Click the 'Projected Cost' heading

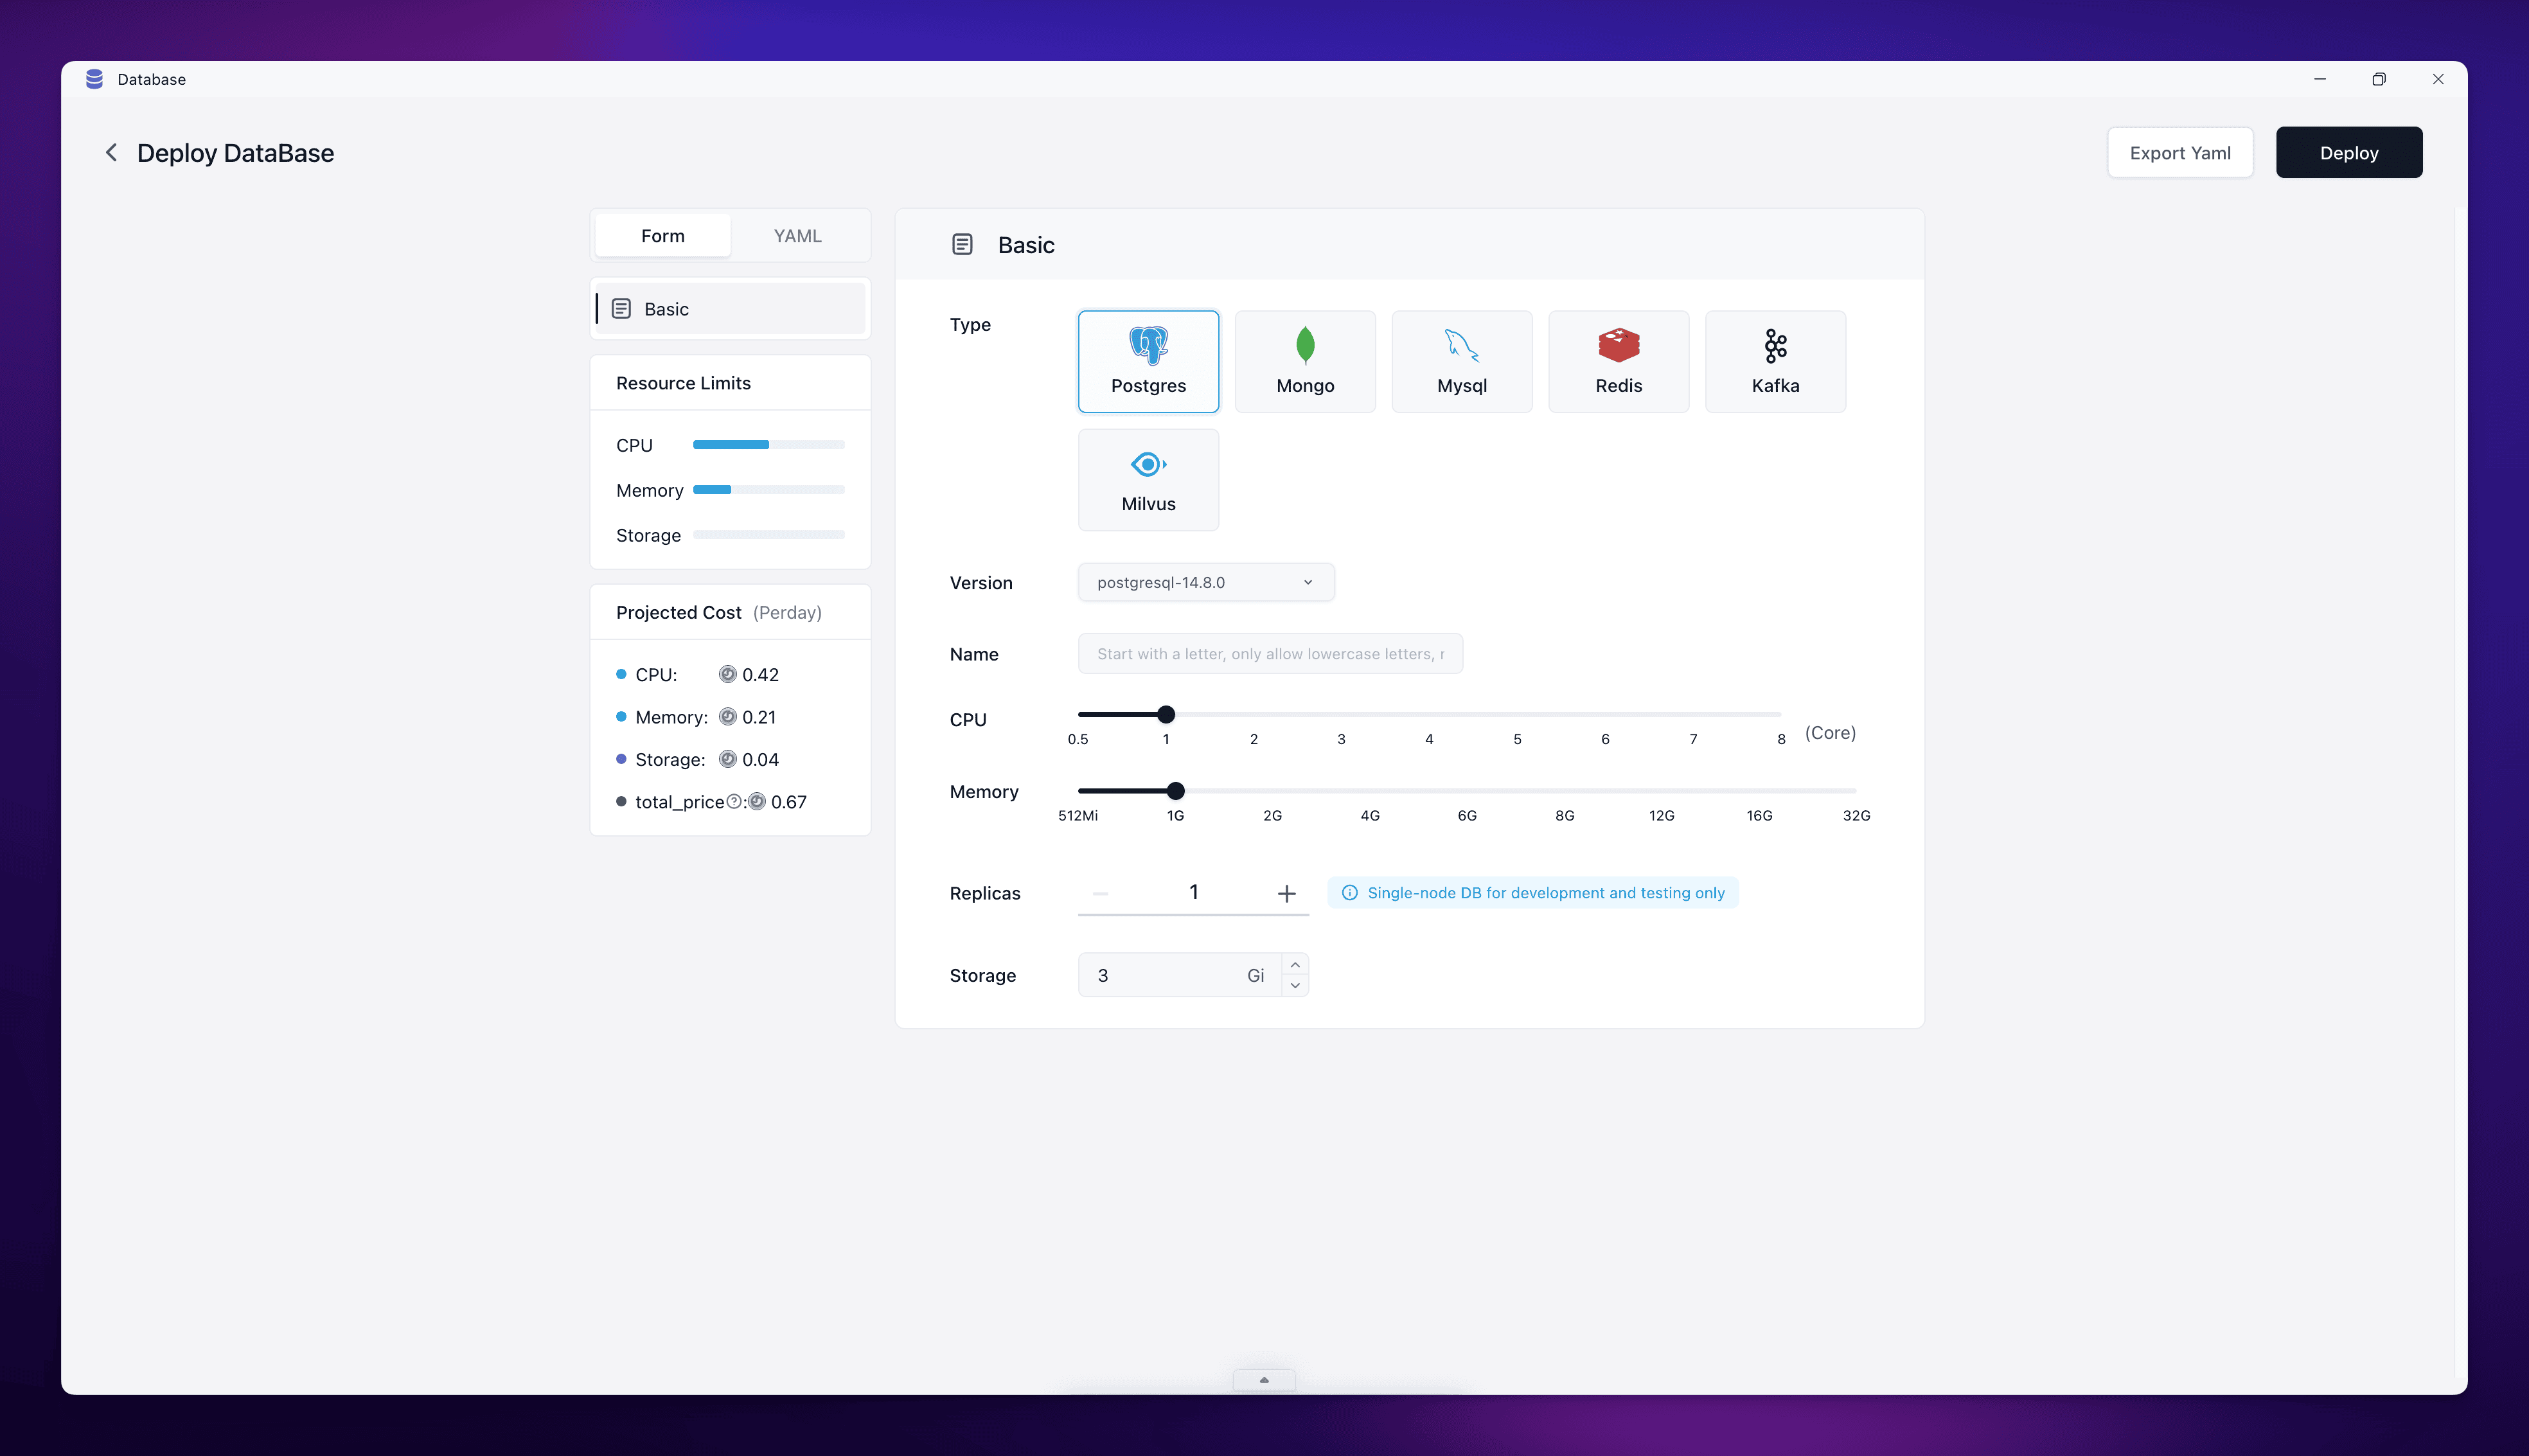(x=678, y=612)
